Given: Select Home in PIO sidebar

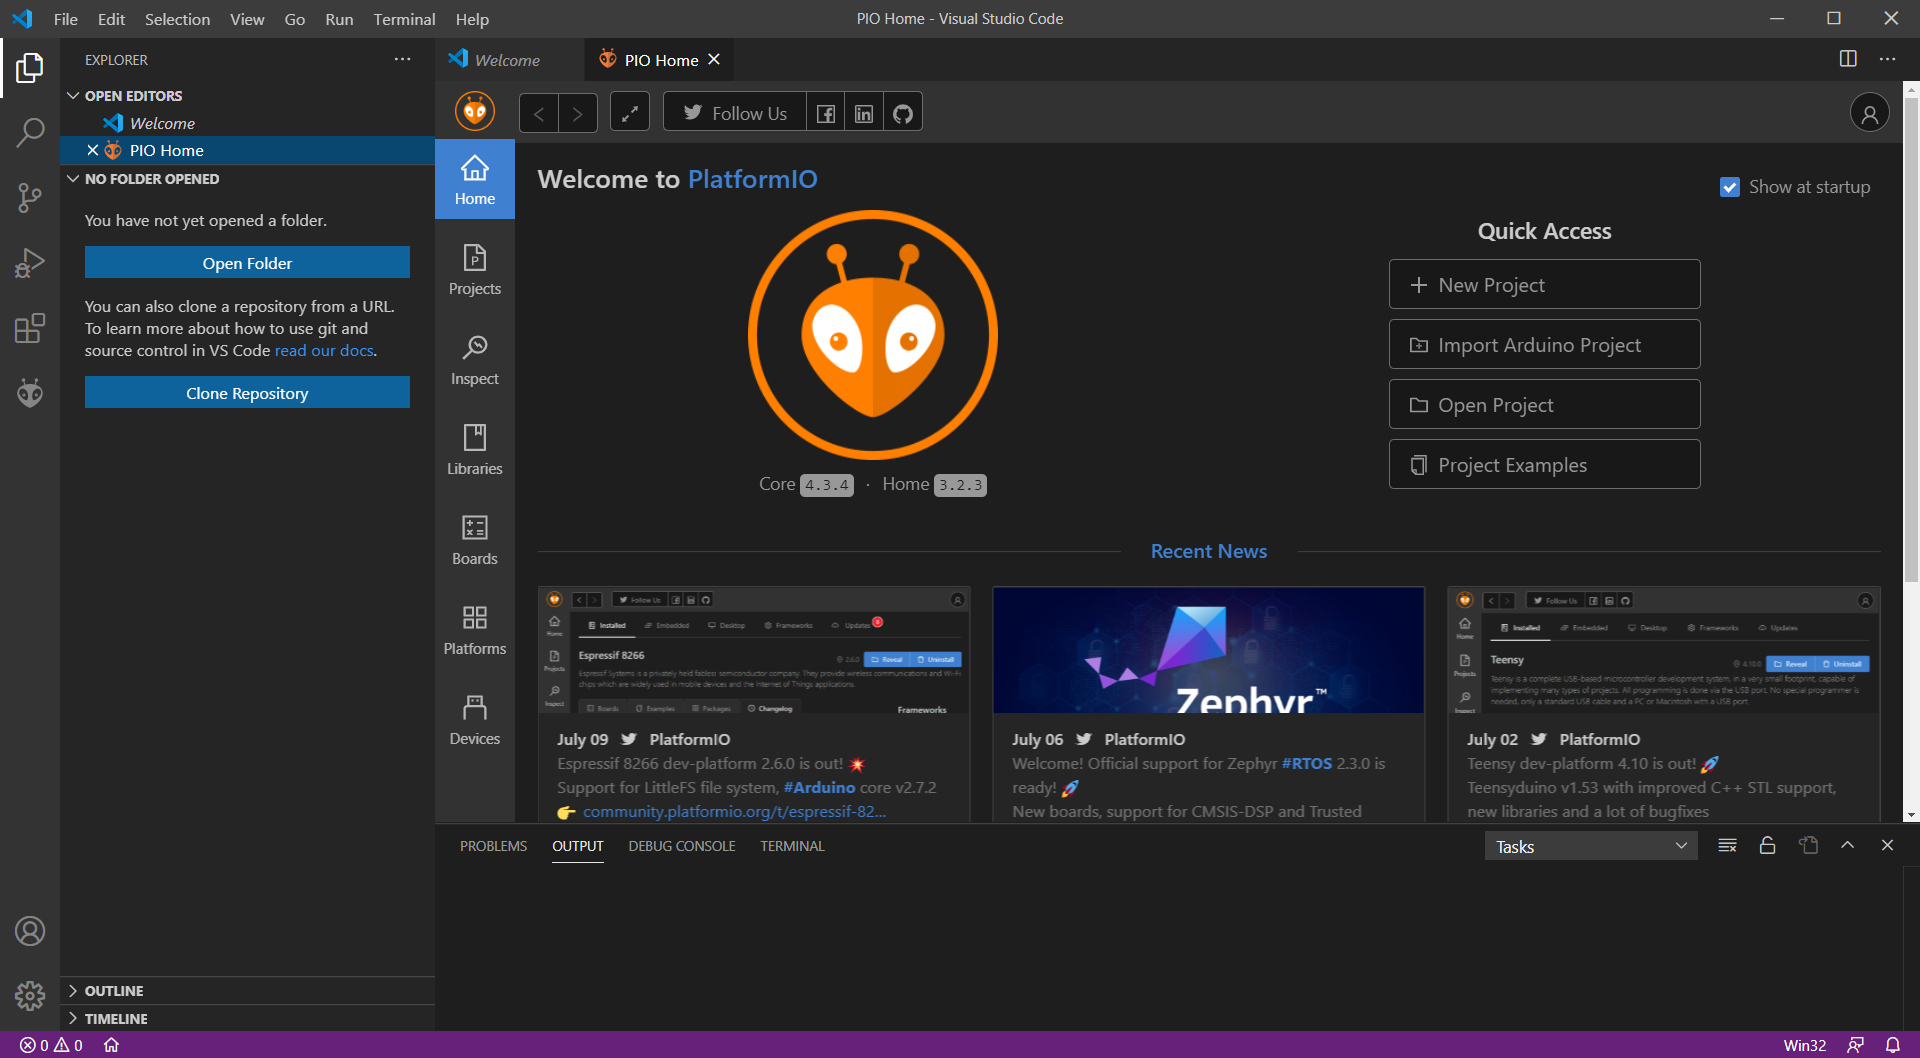Looking at the screenshot, I should 475,180.
